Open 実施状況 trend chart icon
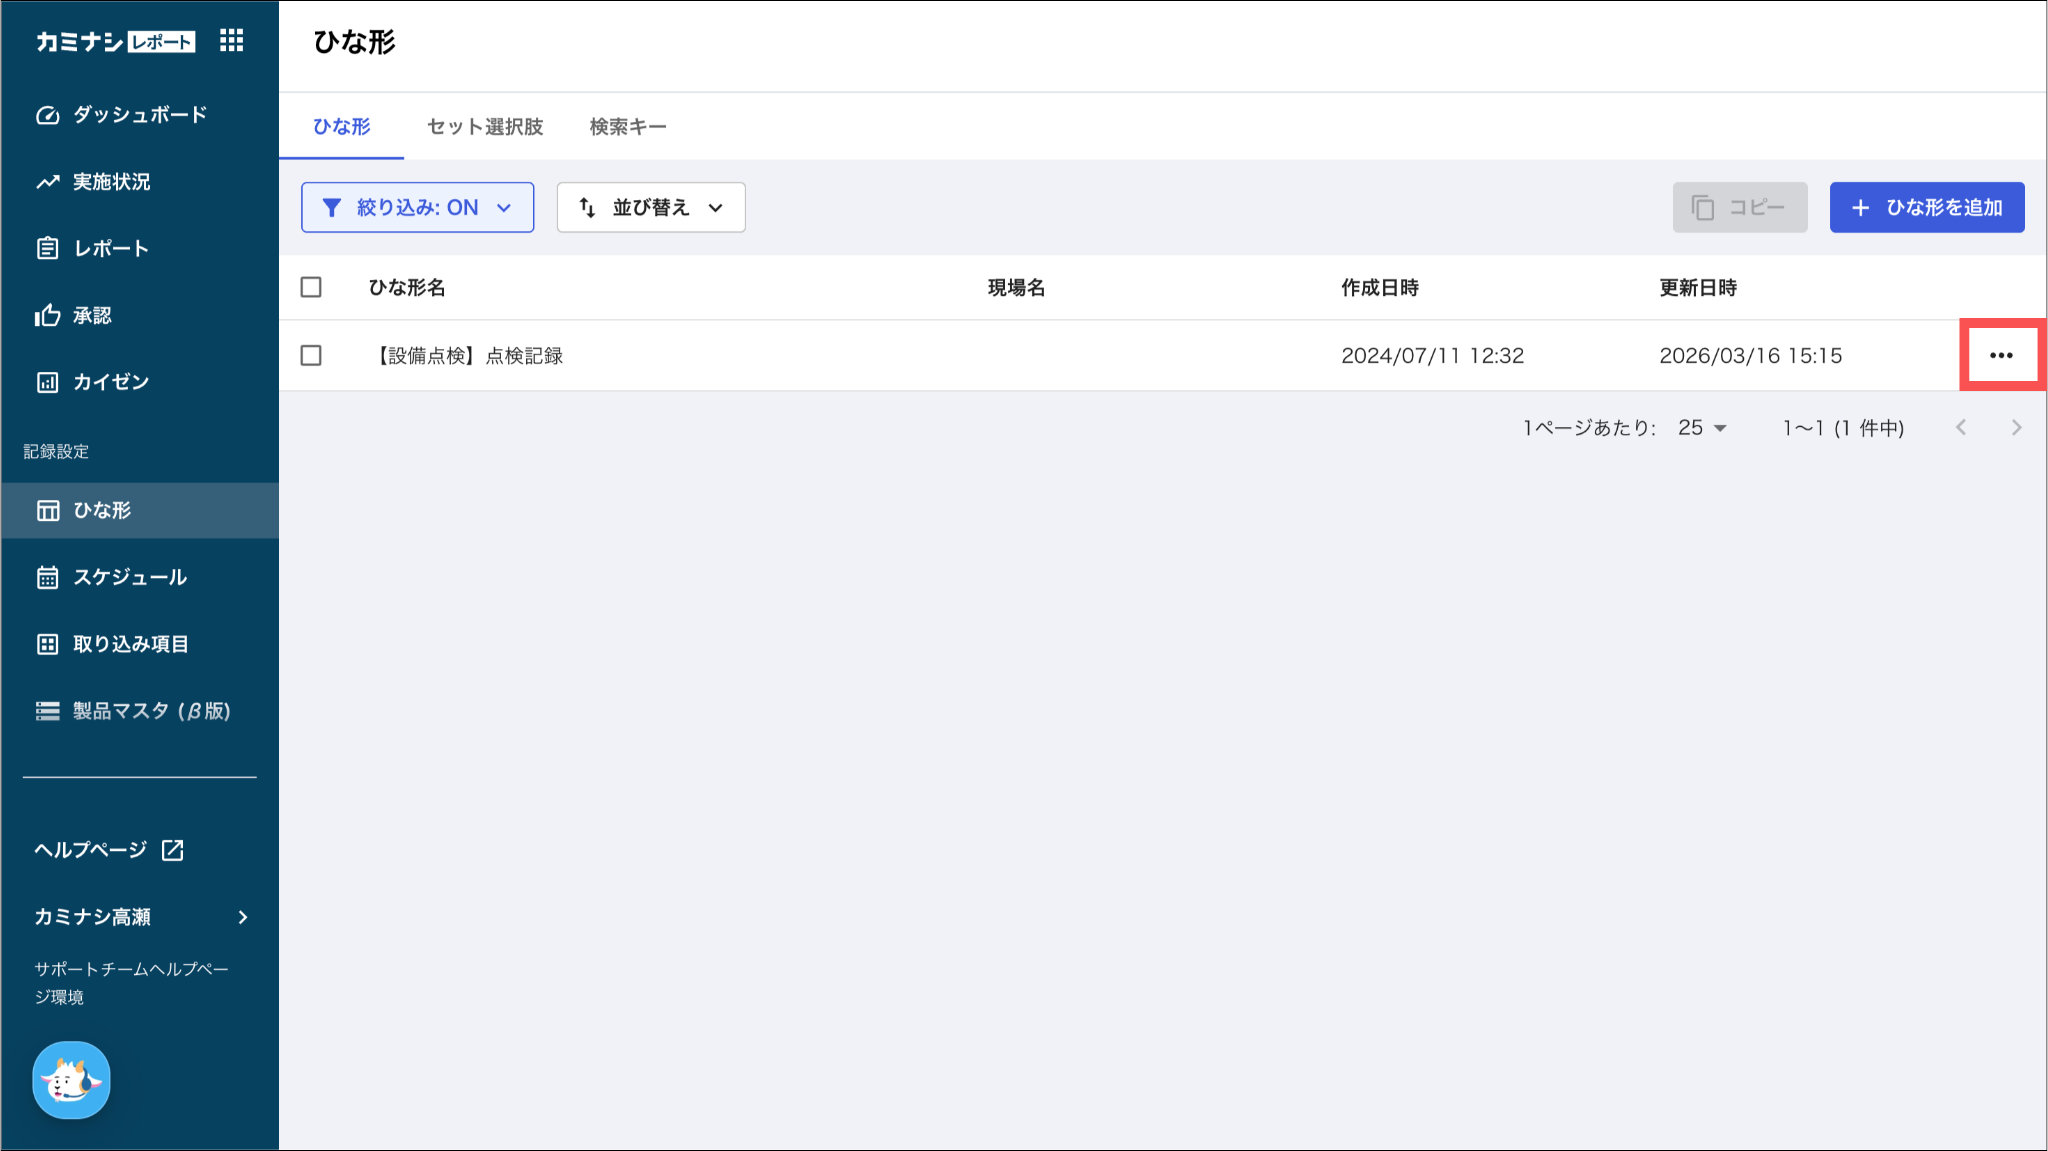The image size is (2048, 1151). click(47, 182)
